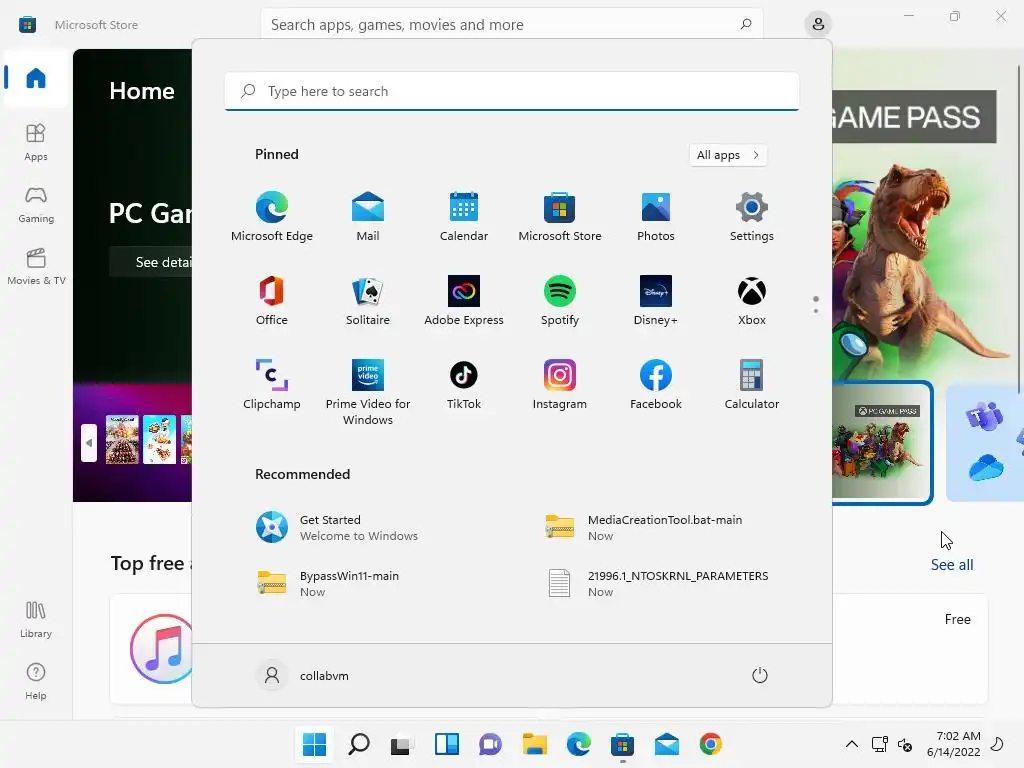Select the Home tab in Microsoft Store
Image resolution: width=1024 pixels, height=768 pixels.
point(36,78)
